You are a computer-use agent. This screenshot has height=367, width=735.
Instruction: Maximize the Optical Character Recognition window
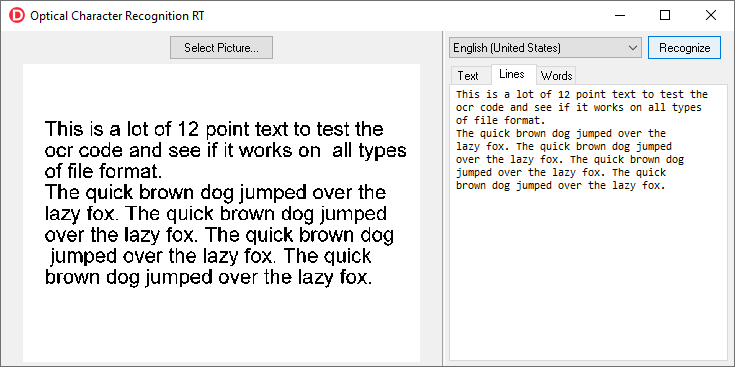(x=665, y=15)
